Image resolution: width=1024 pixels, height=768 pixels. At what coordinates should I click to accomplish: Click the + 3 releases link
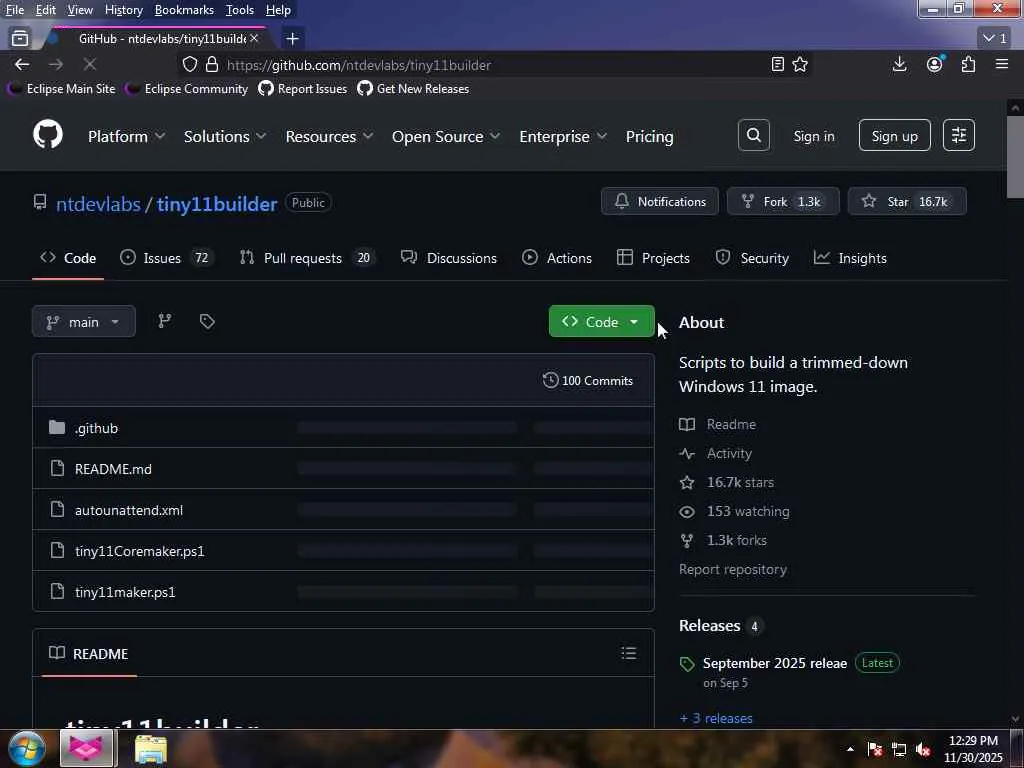click(x=716, y=718)
